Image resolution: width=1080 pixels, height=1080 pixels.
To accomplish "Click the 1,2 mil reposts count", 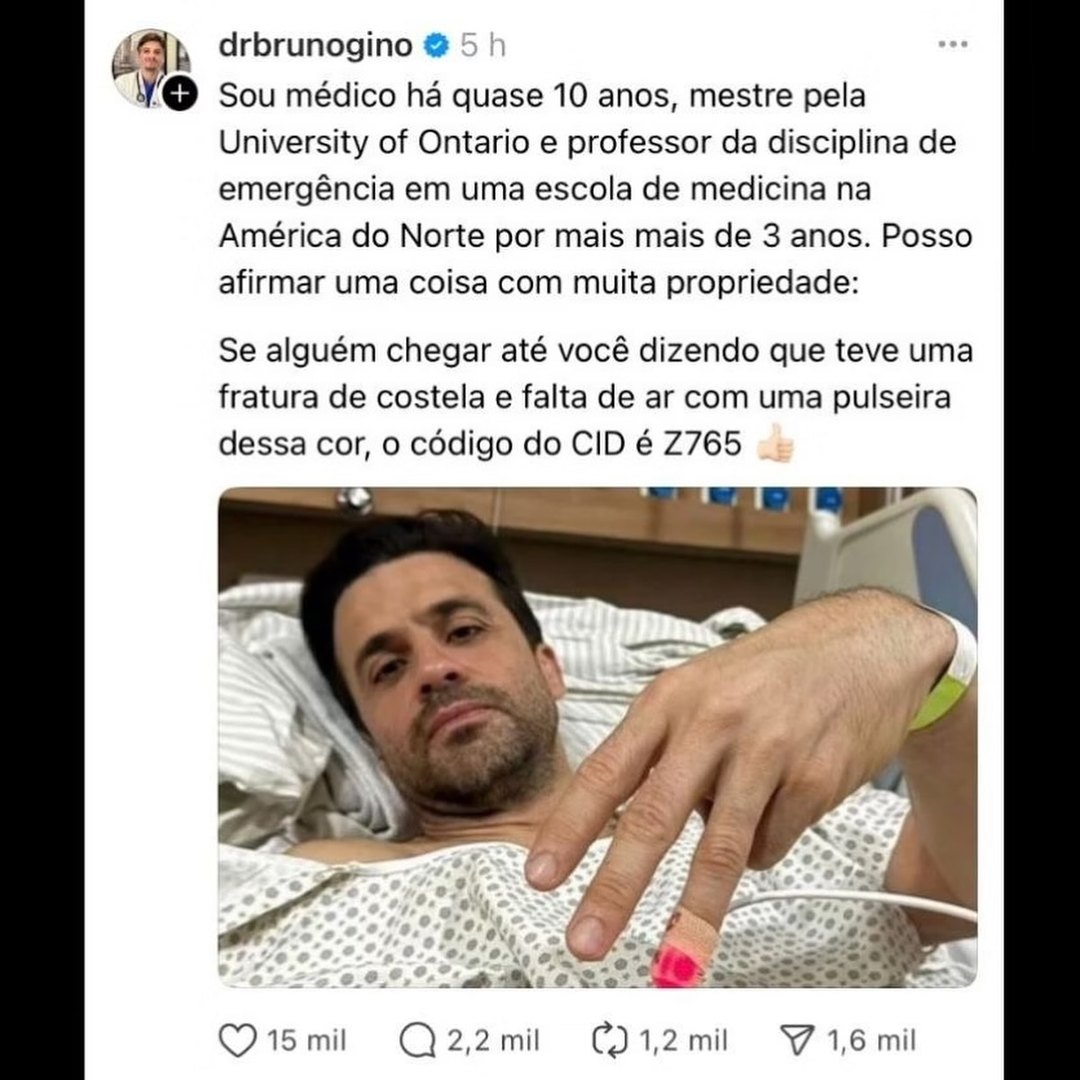I will pyautogui.click(x=683, y=1041).
